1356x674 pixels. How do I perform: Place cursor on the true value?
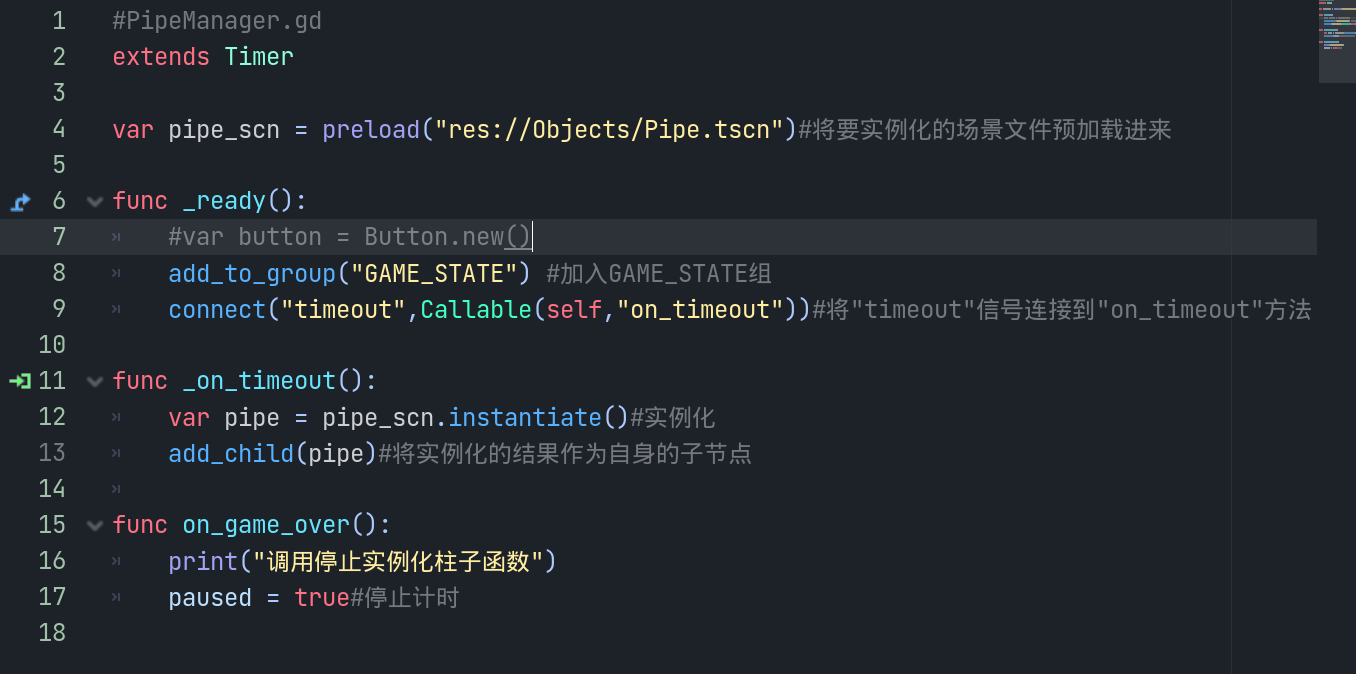[321, 597]
